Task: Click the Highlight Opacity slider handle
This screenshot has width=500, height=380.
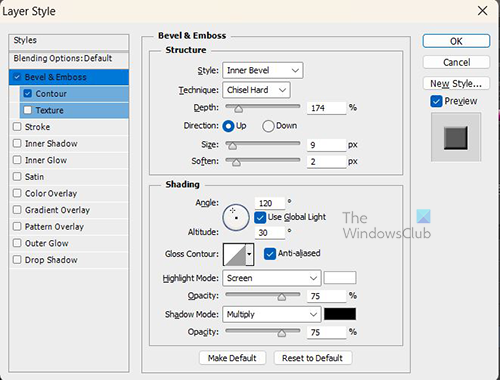Action: pyautogui.click(x=282, y=297)
